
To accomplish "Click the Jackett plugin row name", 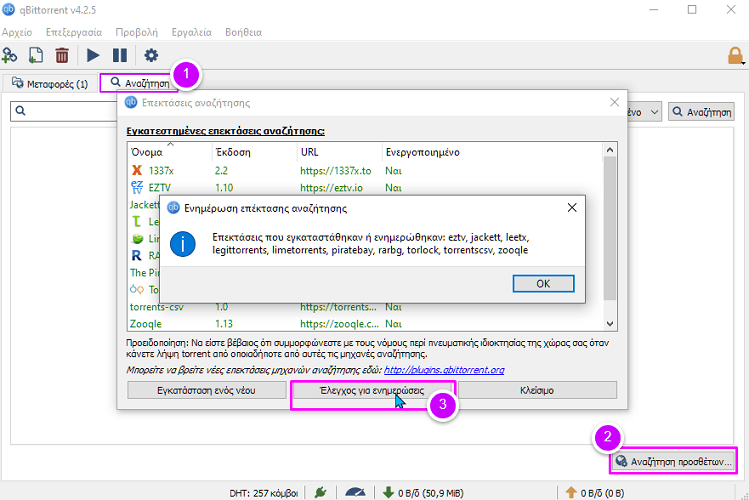I will coord(144,204).
